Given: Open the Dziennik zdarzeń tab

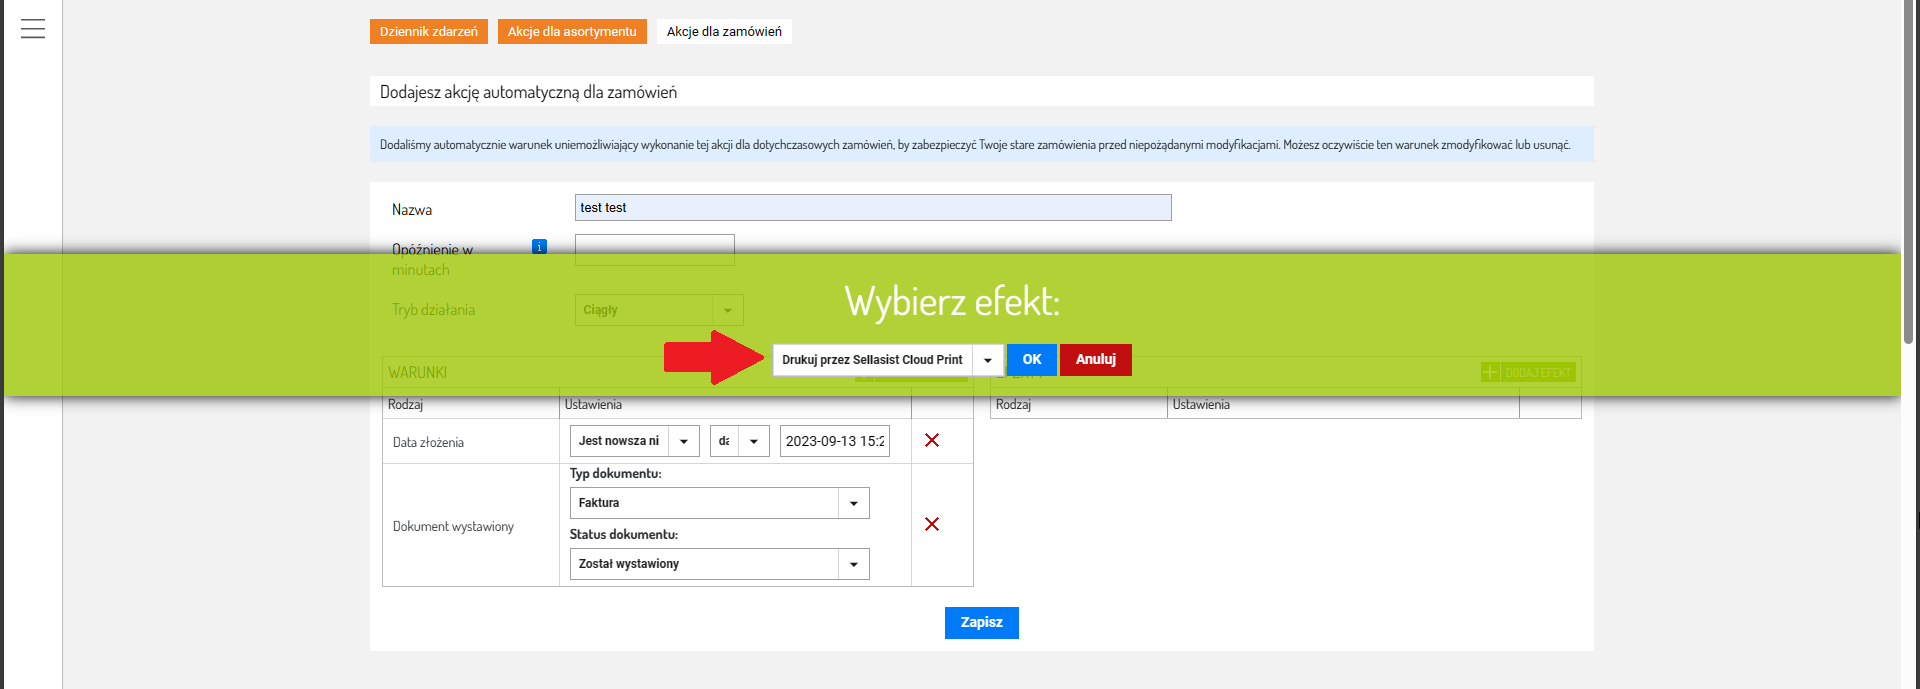Looking at the screenshot, I should point(429,32).
